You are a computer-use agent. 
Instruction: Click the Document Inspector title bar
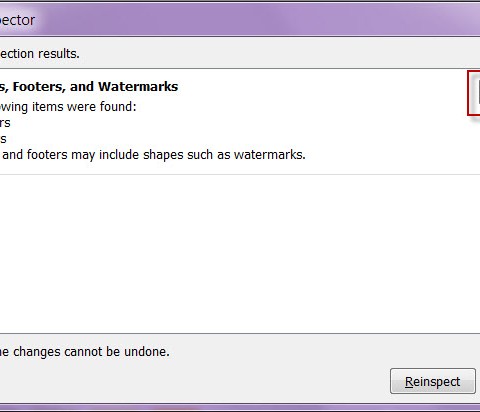[240, 20]
